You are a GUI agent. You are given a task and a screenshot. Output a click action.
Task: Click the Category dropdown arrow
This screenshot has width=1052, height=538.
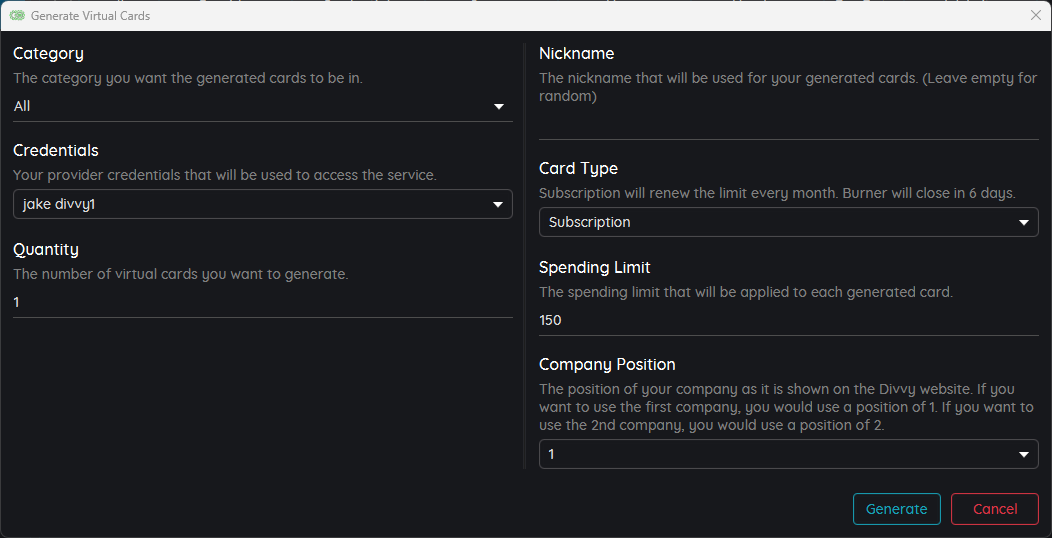point(498,107)
